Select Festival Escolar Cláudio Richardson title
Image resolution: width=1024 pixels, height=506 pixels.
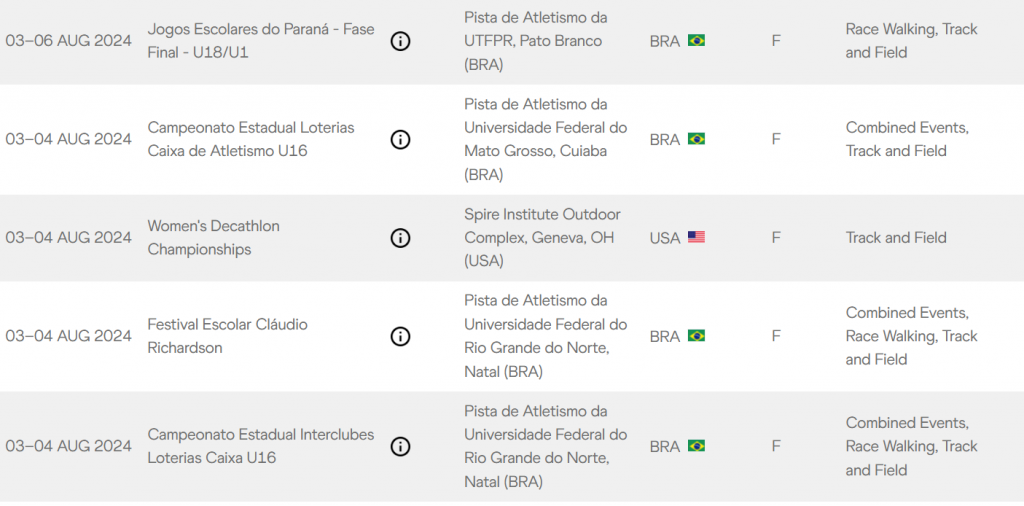coord(228,336)
